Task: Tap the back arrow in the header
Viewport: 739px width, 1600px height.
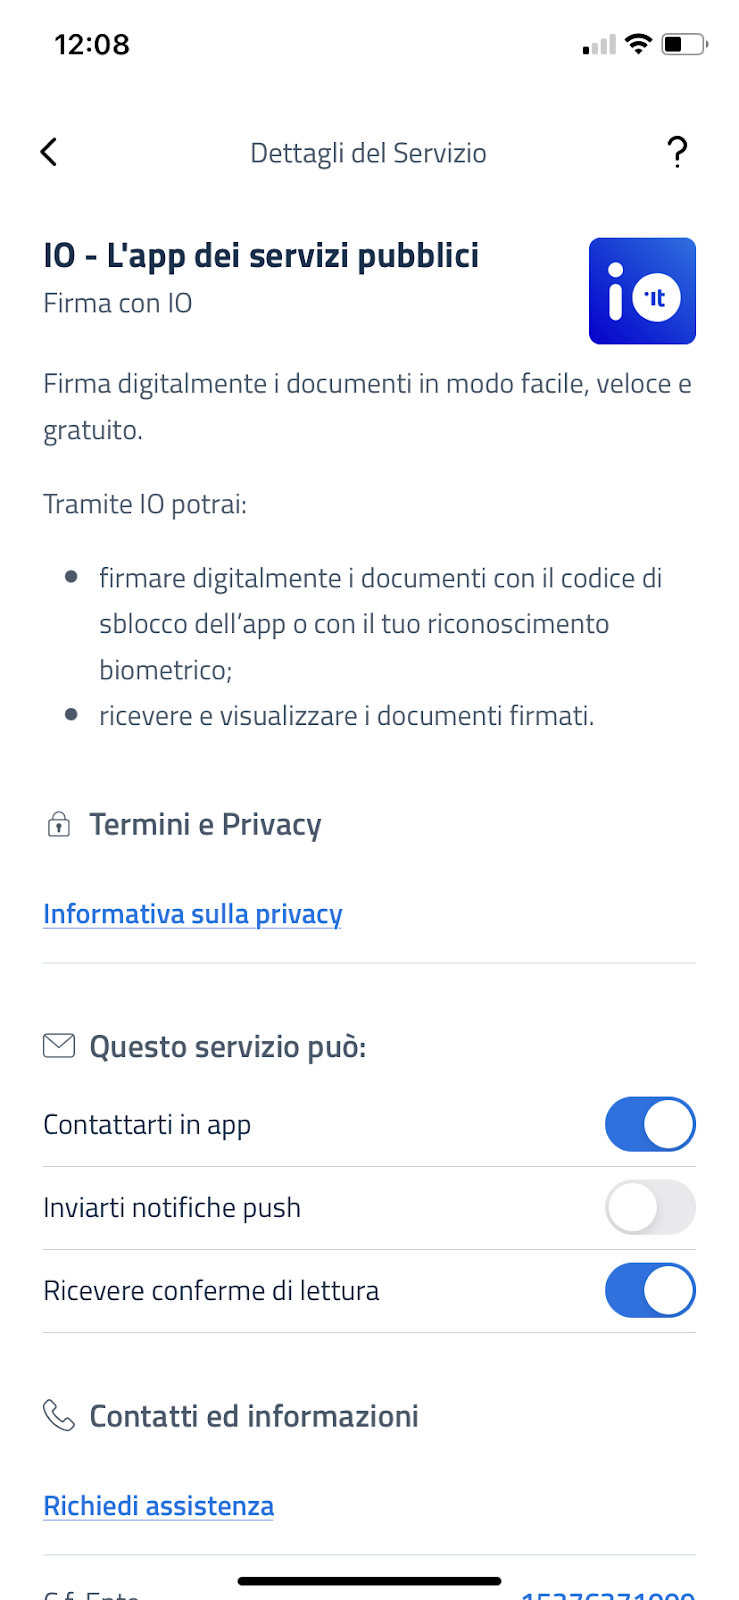Action: click(49, 152)
